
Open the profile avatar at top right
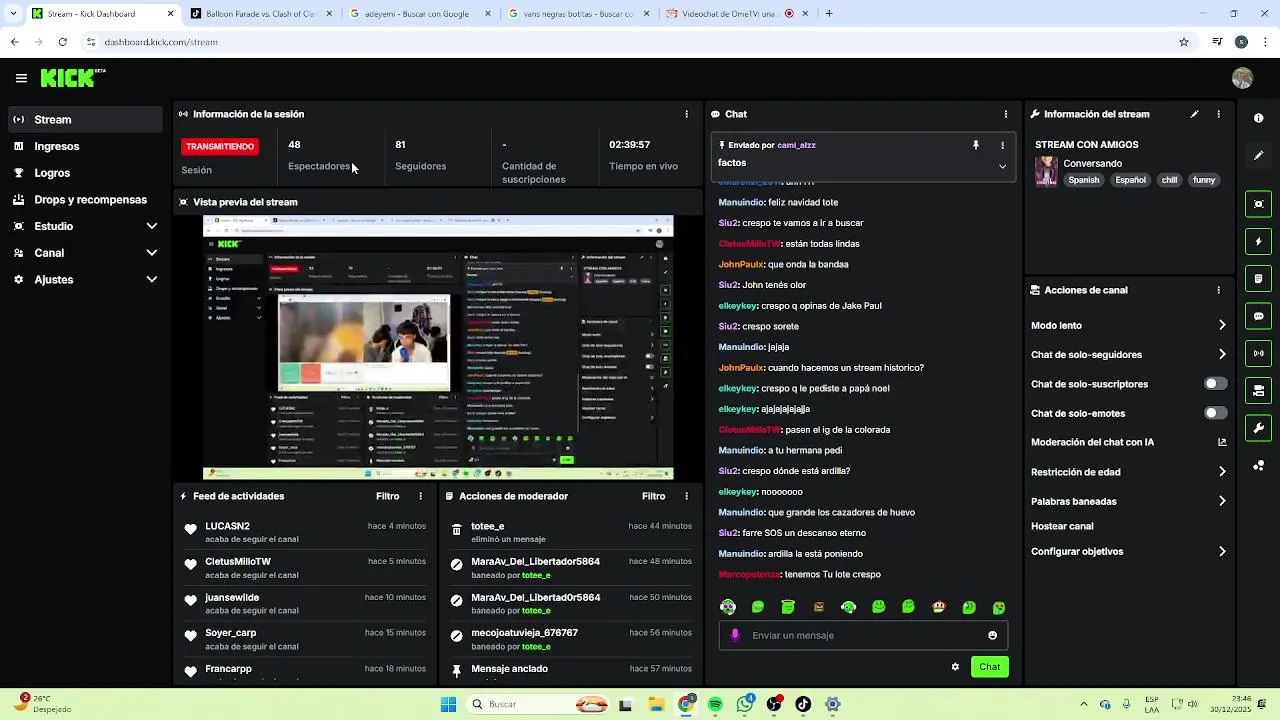[x=1242, y=78]
